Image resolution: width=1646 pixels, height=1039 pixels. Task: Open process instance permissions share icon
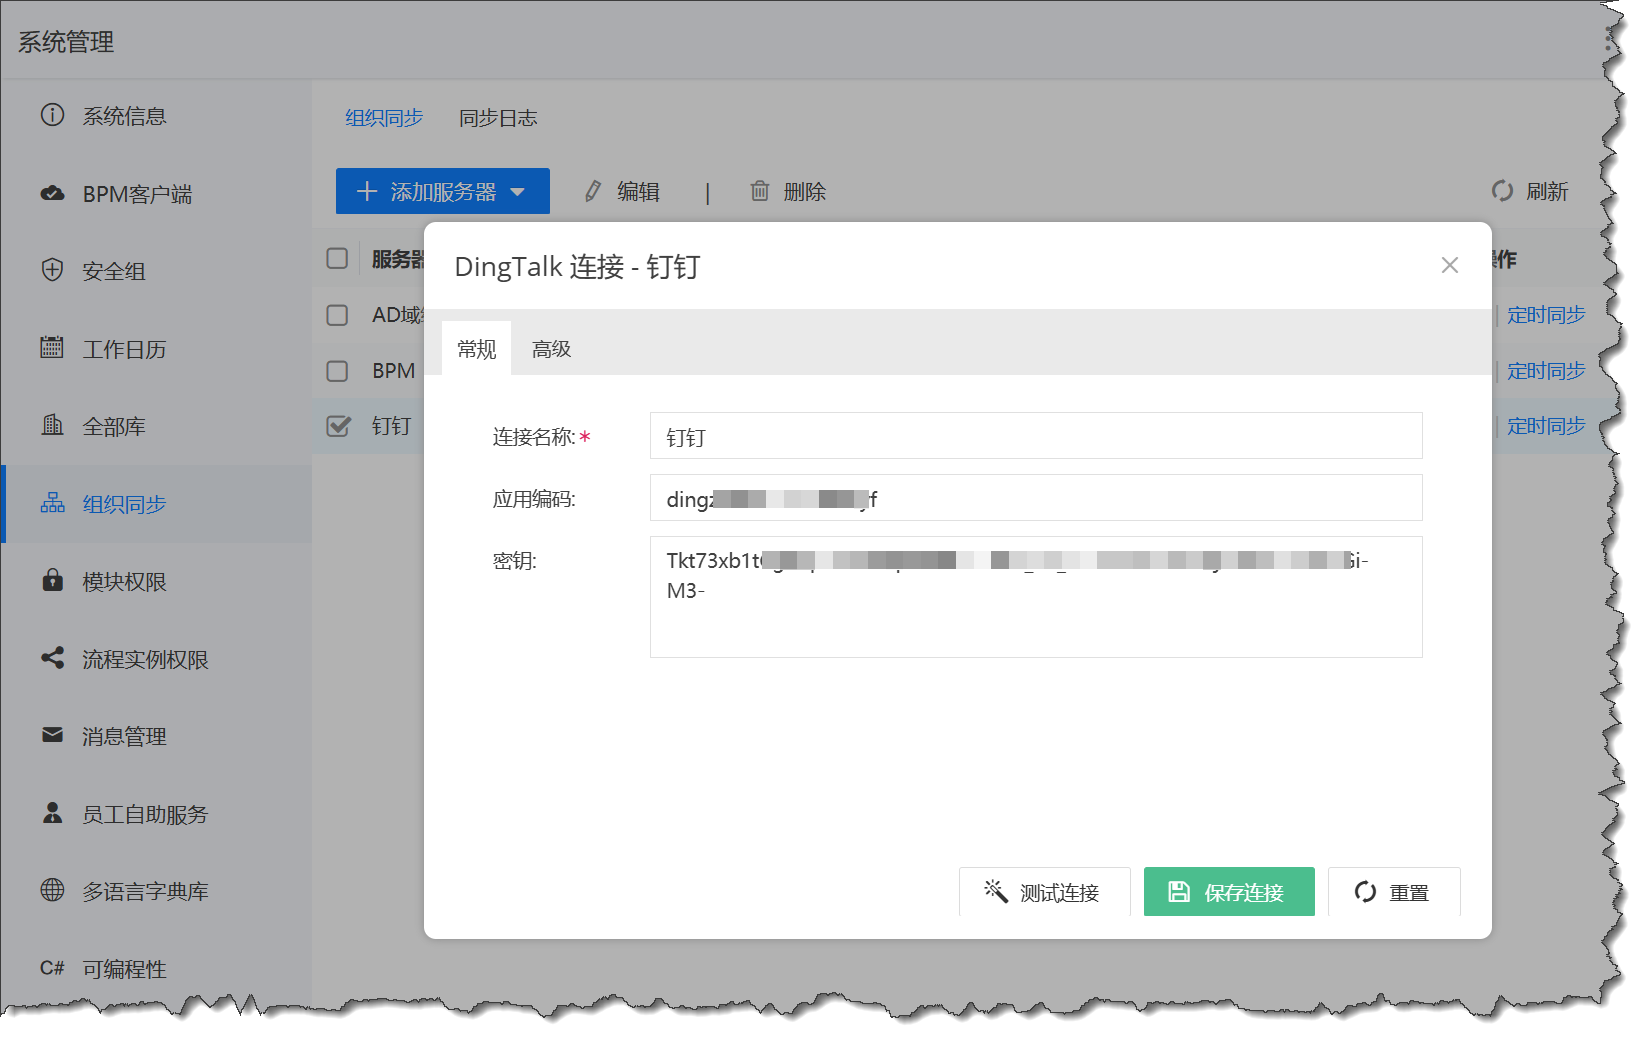[x=52, y=658]
